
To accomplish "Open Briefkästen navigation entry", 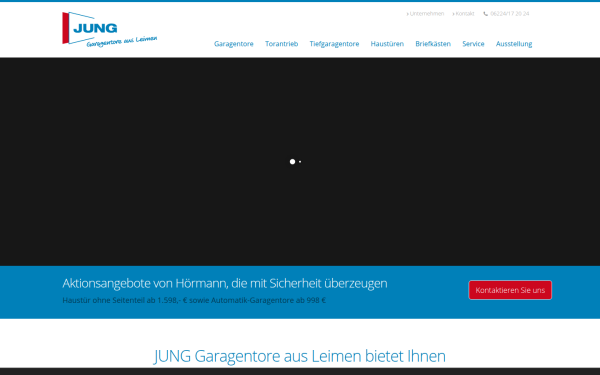I will pos(433,44).
